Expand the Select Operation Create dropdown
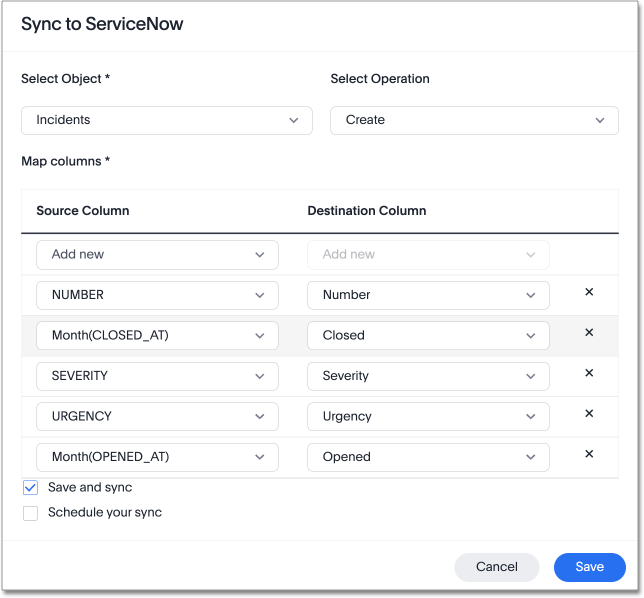The width and height of the screenshot is (644, 598). pos(474,120)
